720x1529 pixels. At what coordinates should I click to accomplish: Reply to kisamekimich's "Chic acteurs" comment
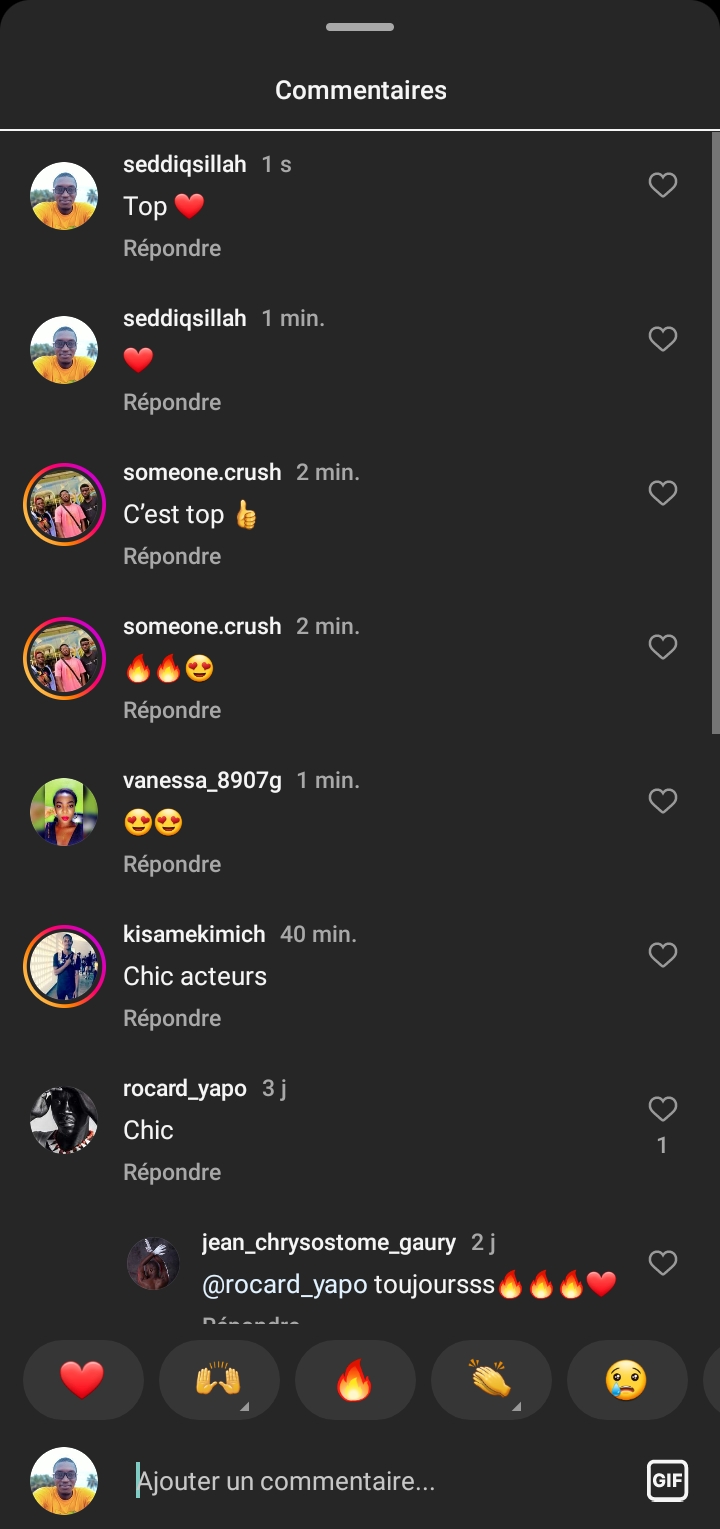pos(172,1018)
